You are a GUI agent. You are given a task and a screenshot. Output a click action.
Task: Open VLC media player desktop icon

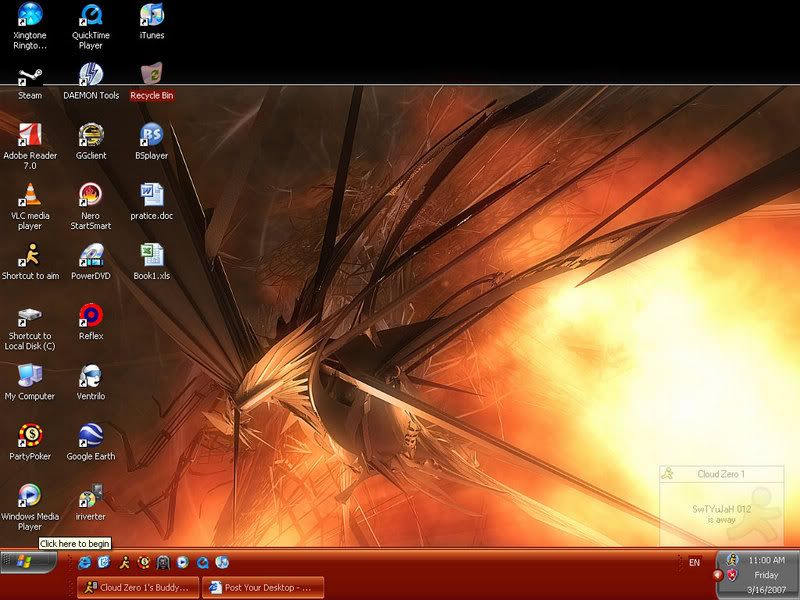pyautogui.click(x=30, y=206)
